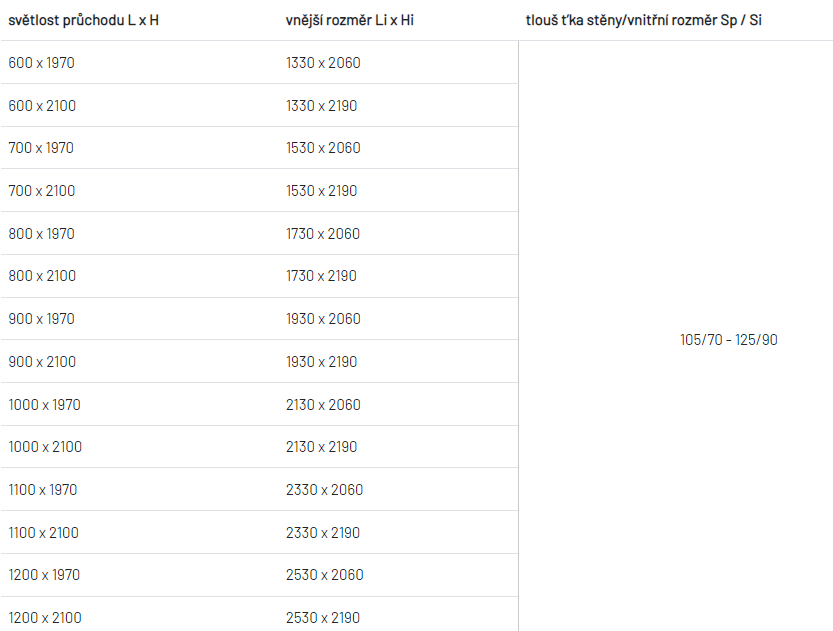Click the 2330 x 2190 cell
This screenshot has width=833, height=631.
[323, 533]
